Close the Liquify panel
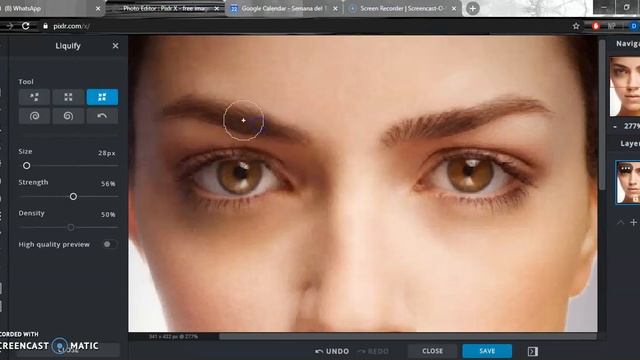Image resolution: width=640 pixels, height=360 pixels. (x=116, y=46)
